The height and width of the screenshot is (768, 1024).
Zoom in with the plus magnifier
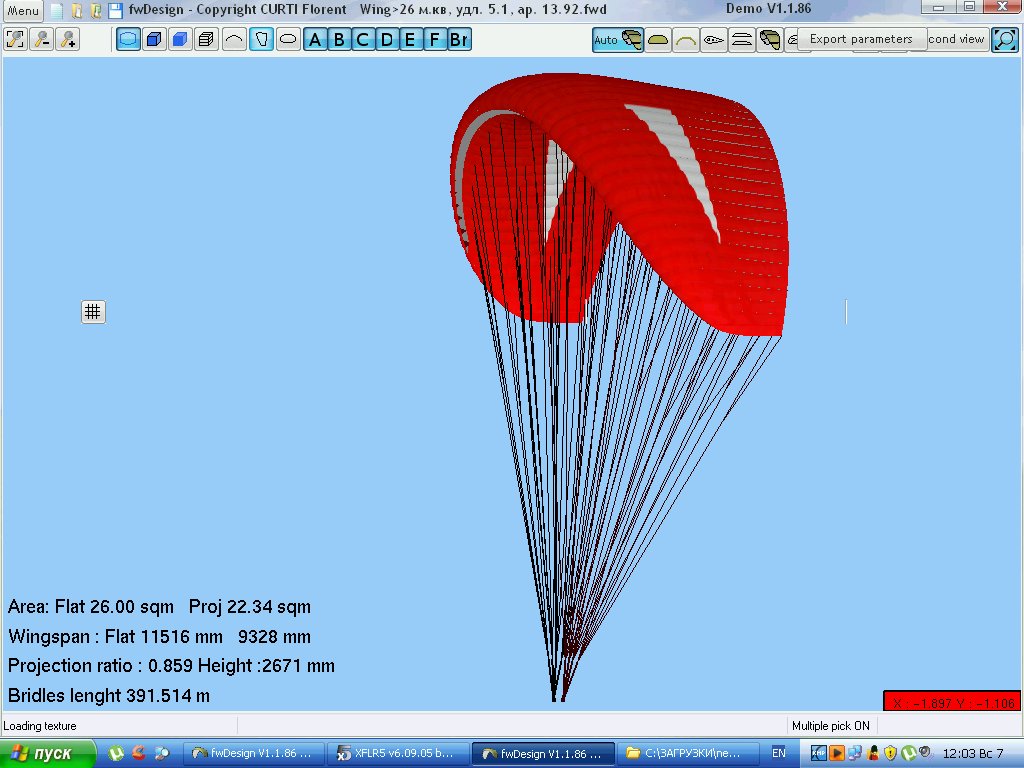(67, 40)
